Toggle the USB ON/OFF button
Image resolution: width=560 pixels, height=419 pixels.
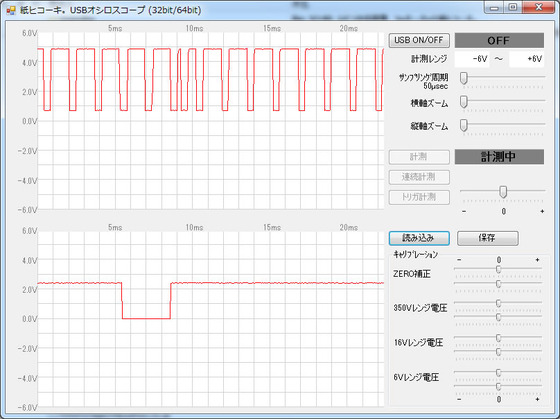419,40
